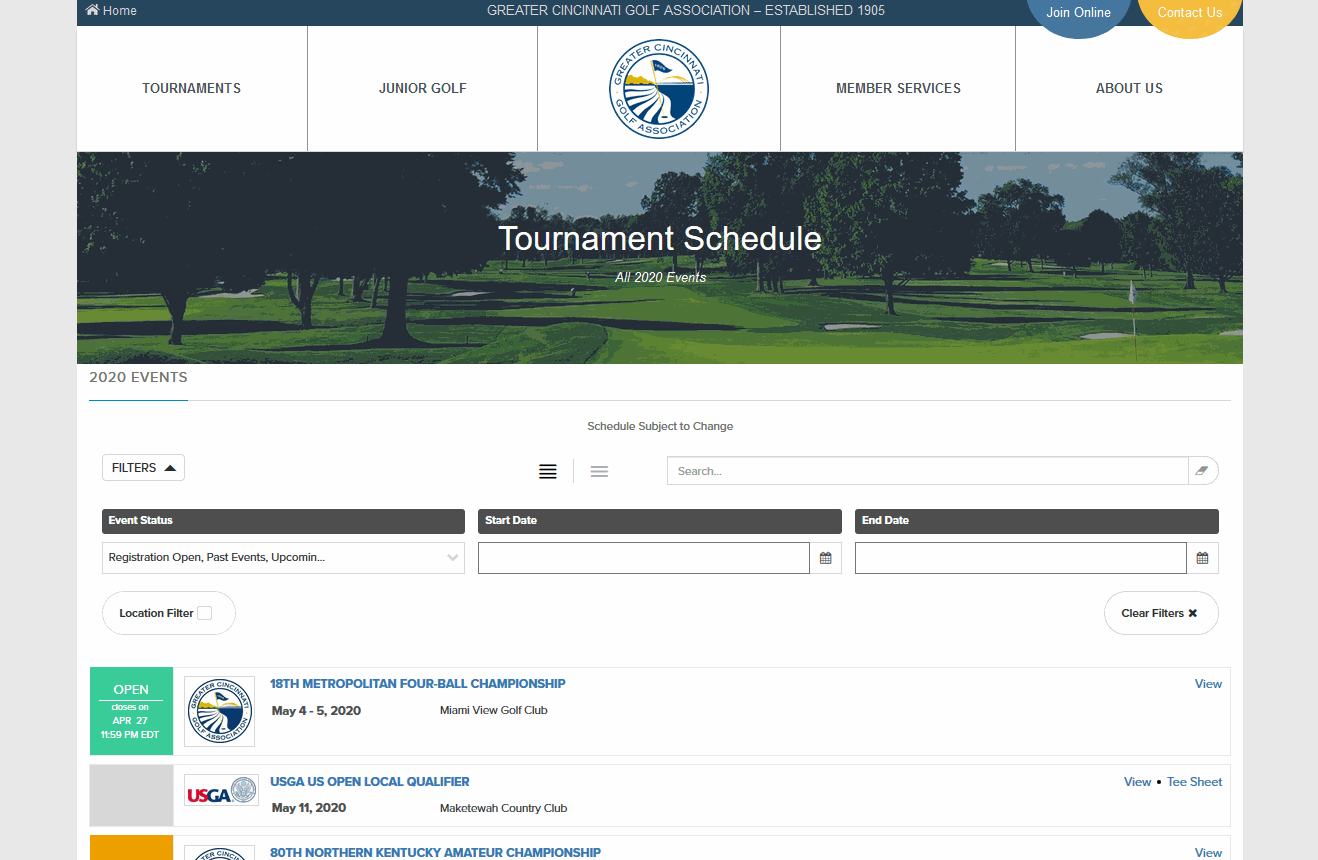Screen dimensions: 1318x860
Task: View the Northern Kentucky Amateur Championship event
Action: (x=1208, y=853)
